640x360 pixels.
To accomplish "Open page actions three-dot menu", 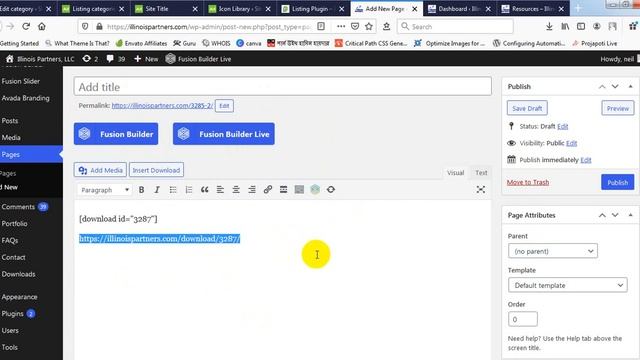I will [x=341, y=27].
